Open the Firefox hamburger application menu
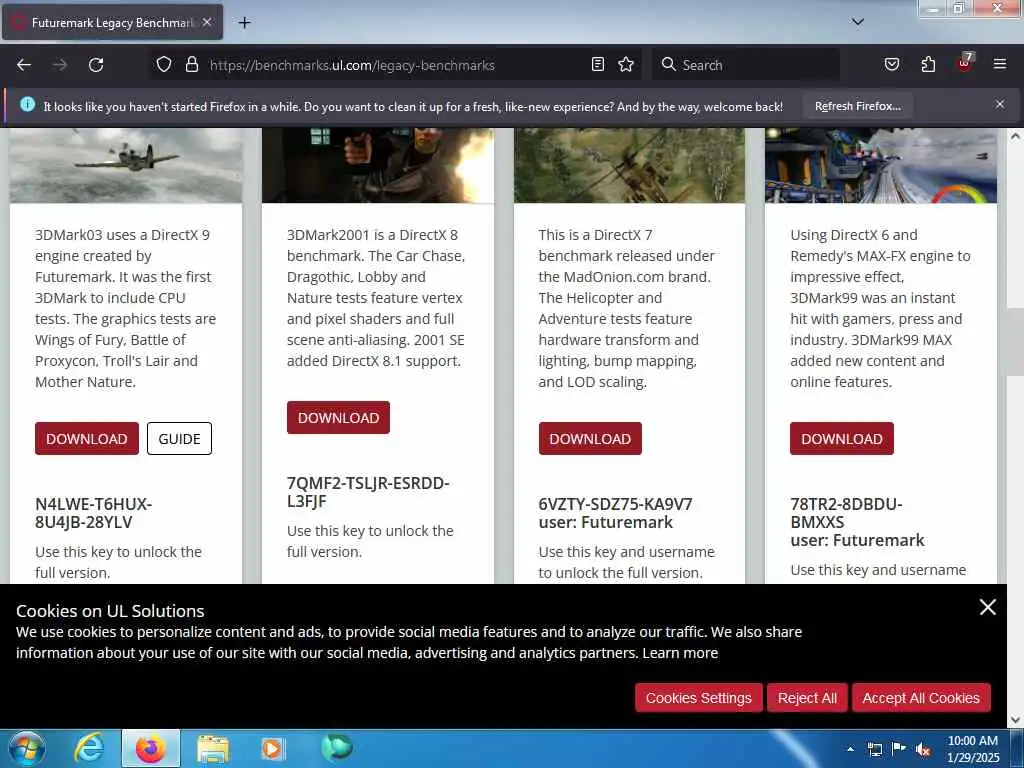 click(1000, 64)
